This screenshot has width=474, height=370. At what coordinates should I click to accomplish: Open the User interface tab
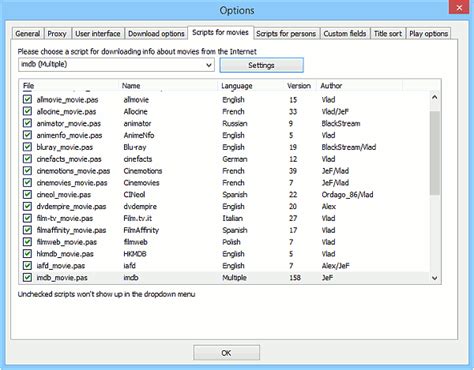(x=98, y=34)
